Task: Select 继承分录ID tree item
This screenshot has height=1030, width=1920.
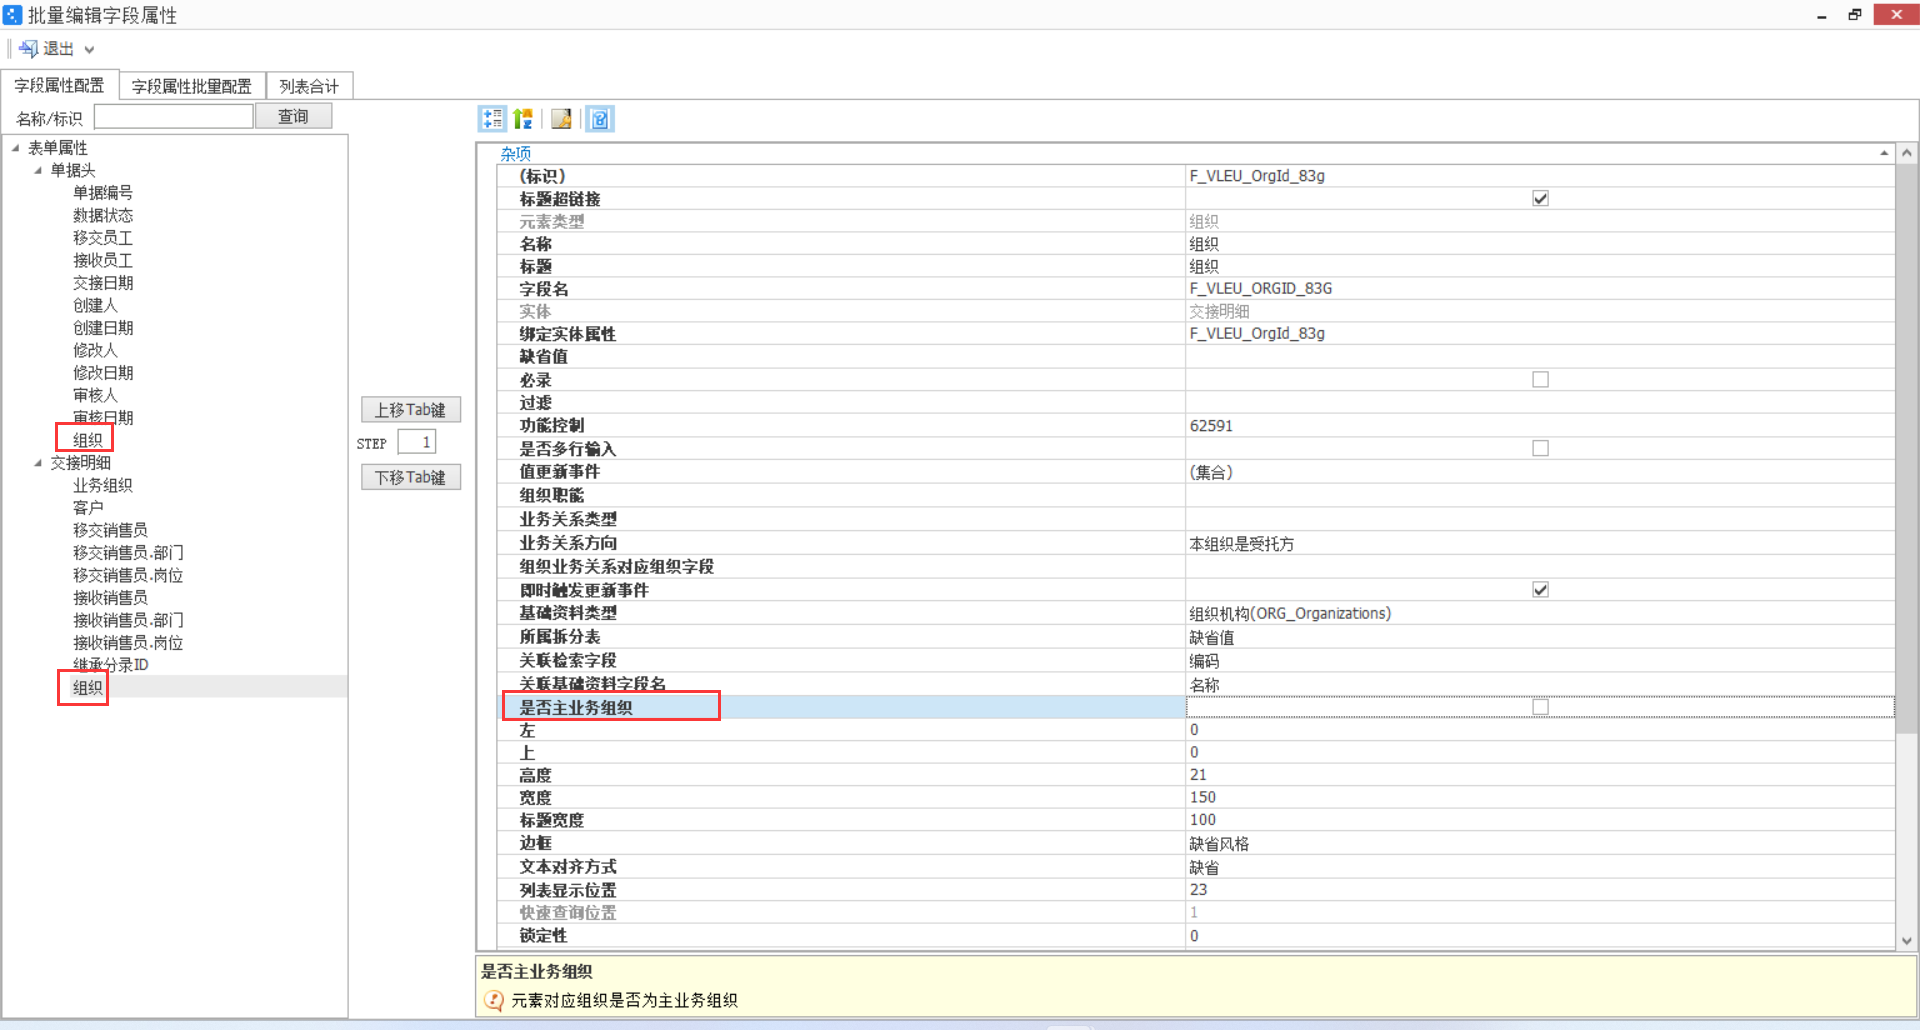Action: point(110,665)
